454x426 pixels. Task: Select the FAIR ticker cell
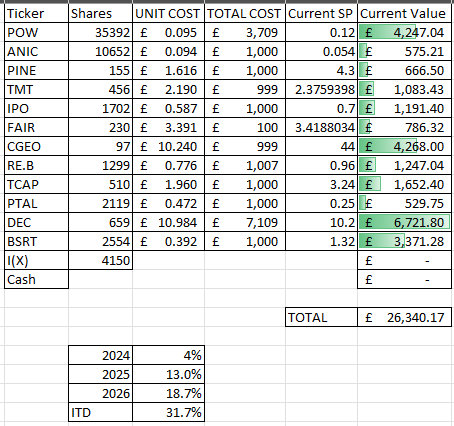click(x=36, y=127)
